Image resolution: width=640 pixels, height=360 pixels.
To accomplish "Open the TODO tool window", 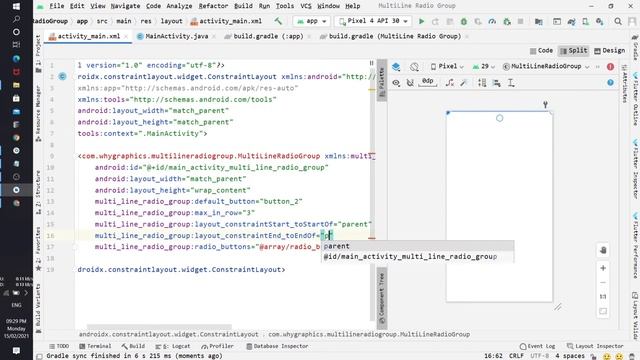I will pyautogui.click(x=59, y=346).
